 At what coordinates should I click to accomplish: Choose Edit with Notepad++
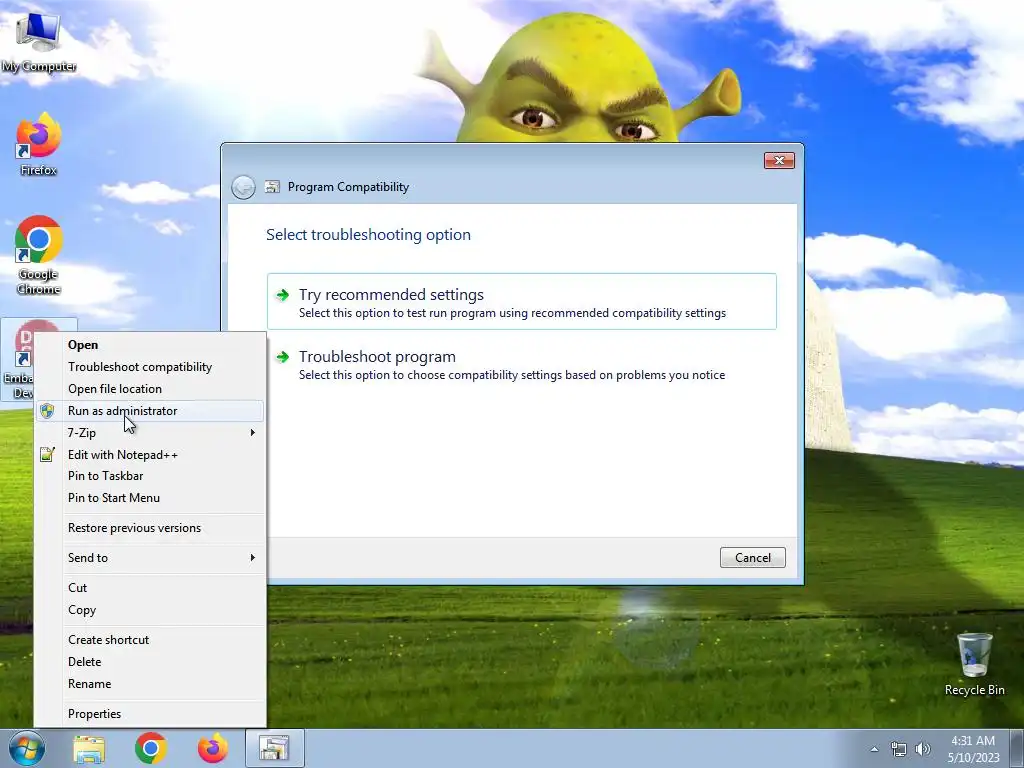(x=150, y=455)
